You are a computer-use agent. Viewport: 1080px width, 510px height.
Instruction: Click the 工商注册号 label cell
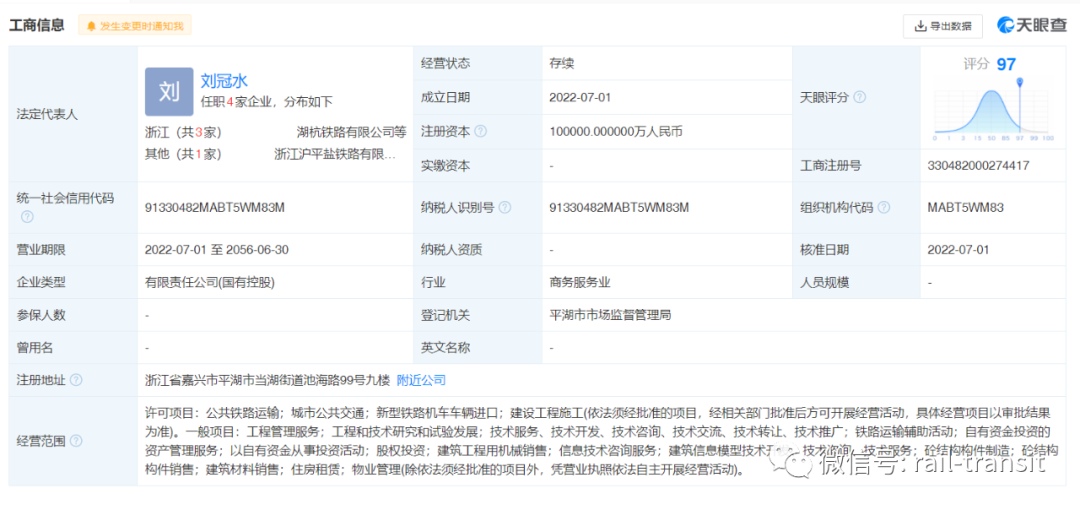click(x=857, y=165)
